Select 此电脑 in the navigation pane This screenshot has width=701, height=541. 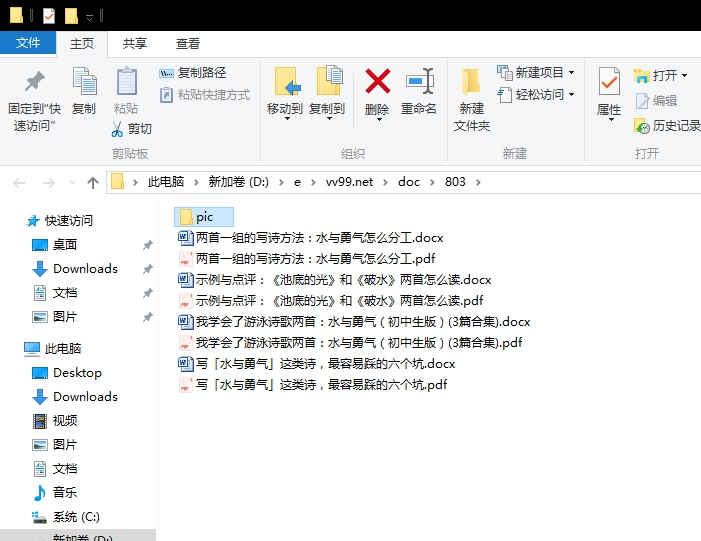pos(53,349)
